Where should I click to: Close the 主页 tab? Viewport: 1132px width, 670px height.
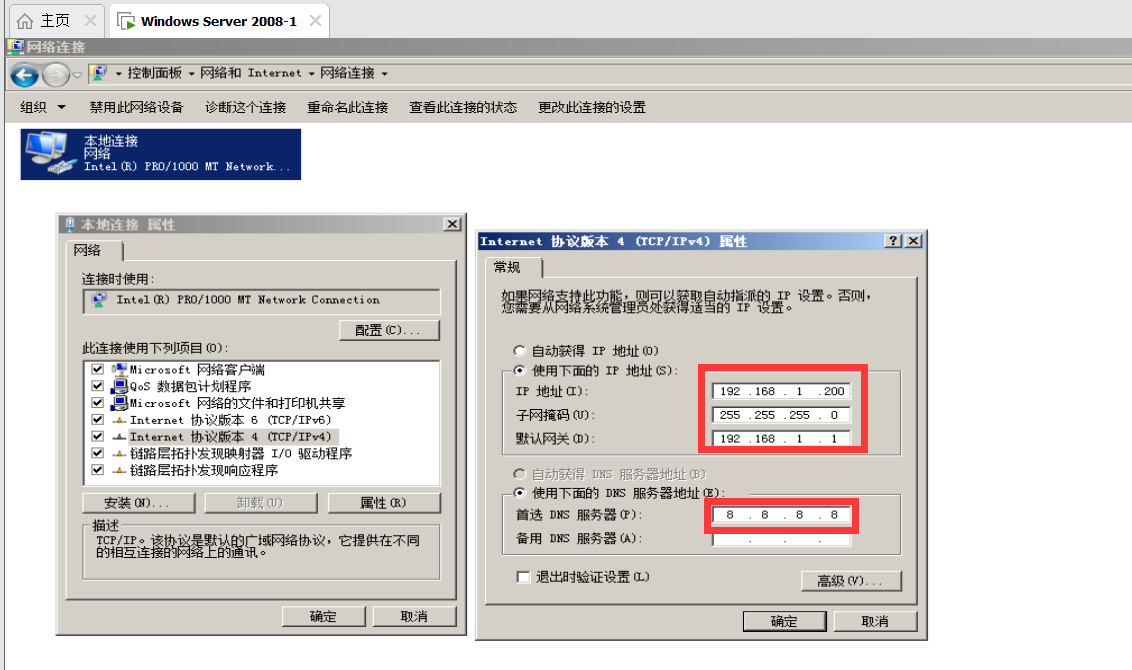pos(90,20)
